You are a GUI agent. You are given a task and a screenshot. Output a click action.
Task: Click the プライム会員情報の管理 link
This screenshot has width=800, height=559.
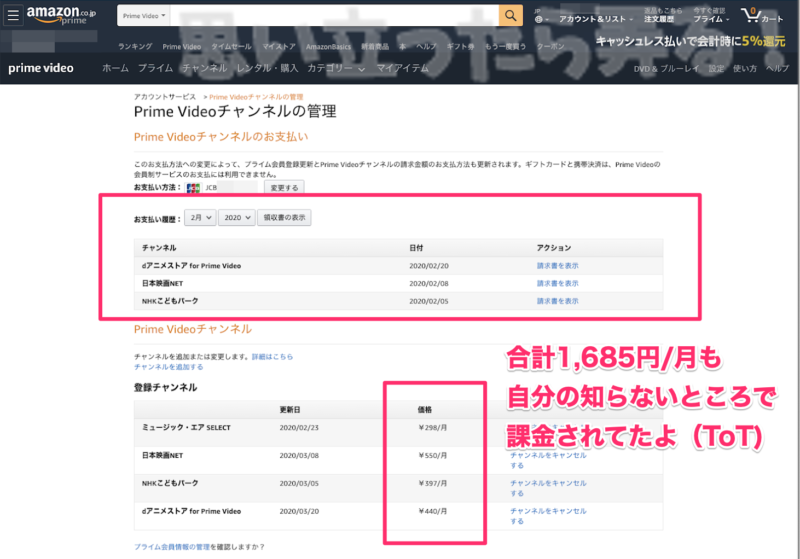click(172, 547)
